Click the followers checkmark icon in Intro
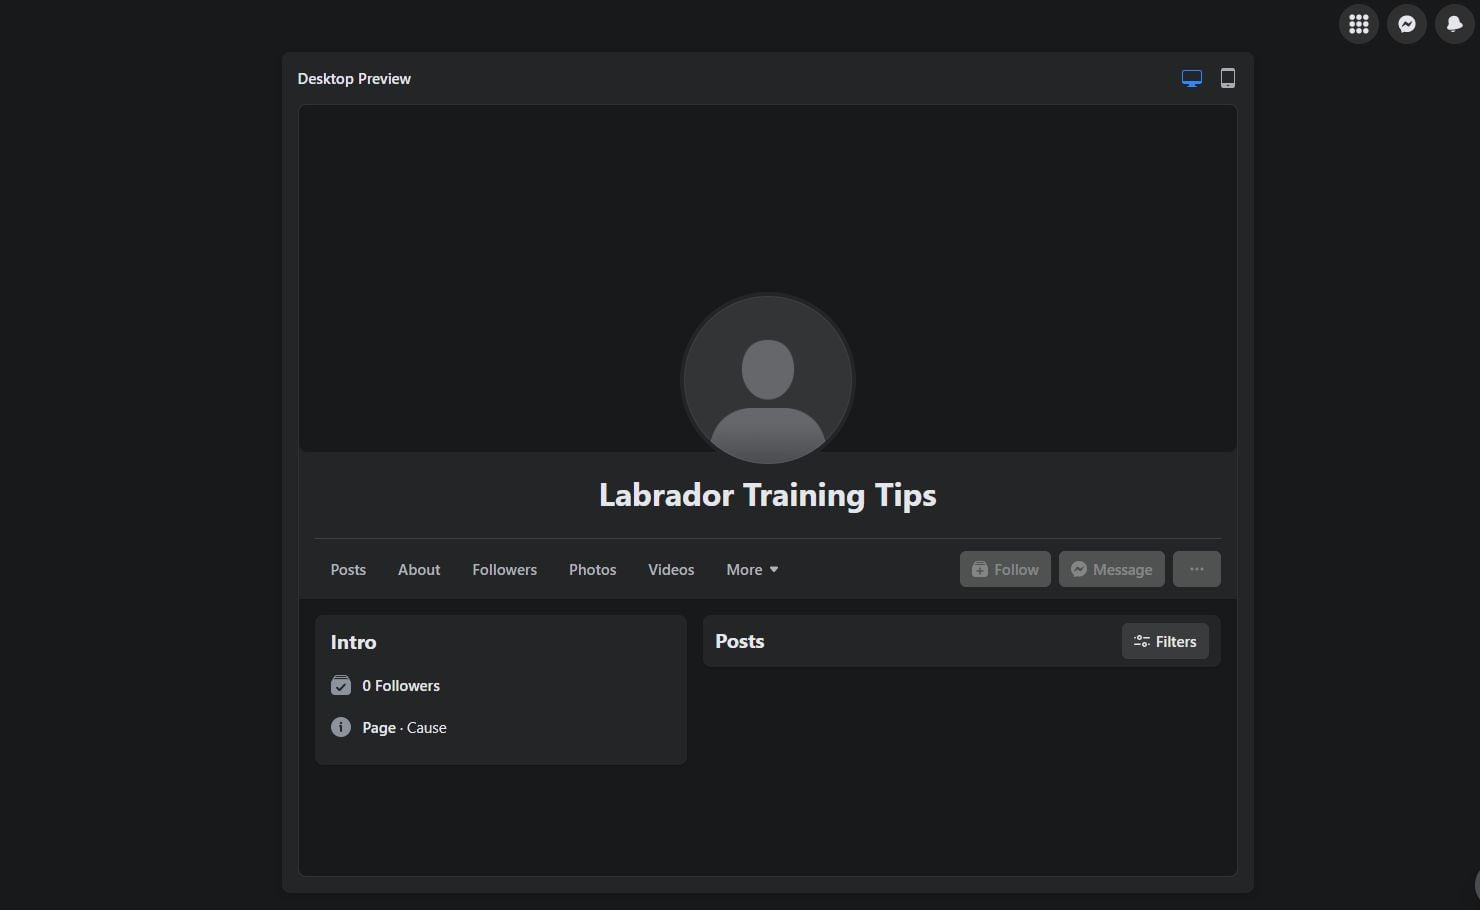Screen dimensions: 1480x910 [341, 686]
